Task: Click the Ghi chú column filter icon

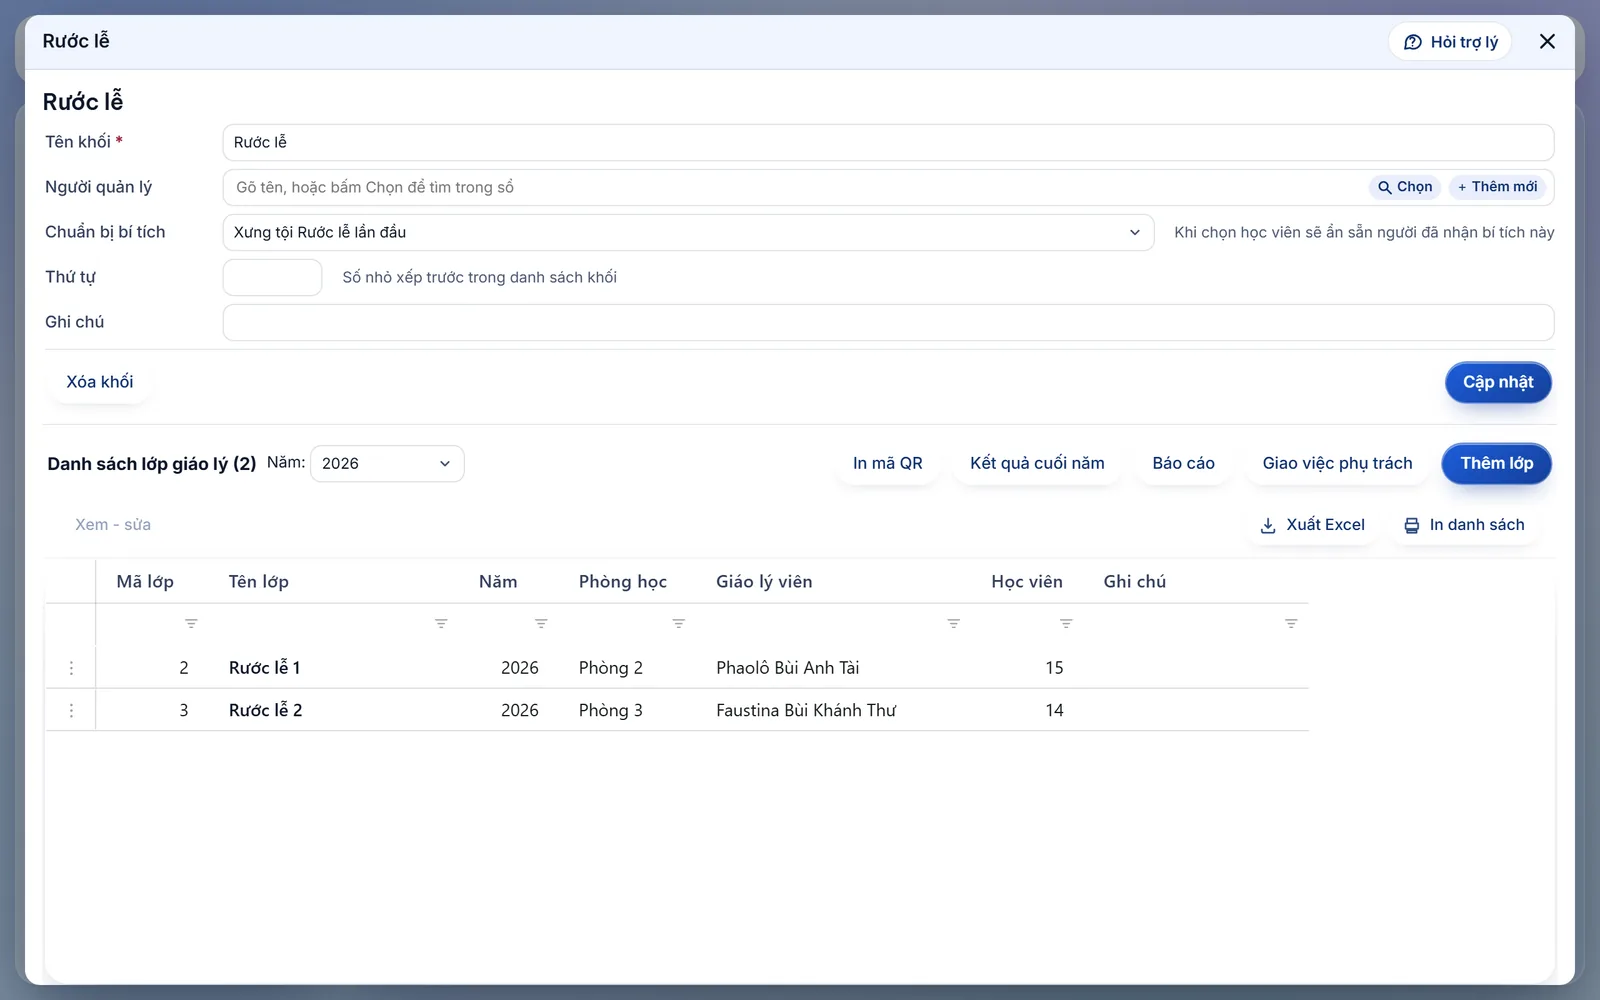Action: click(x=1291, y=623)
